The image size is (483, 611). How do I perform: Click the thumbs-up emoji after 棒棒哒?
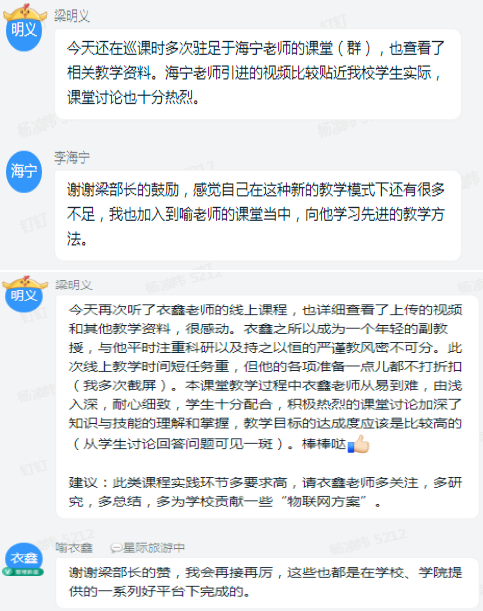tap(358, 444)
